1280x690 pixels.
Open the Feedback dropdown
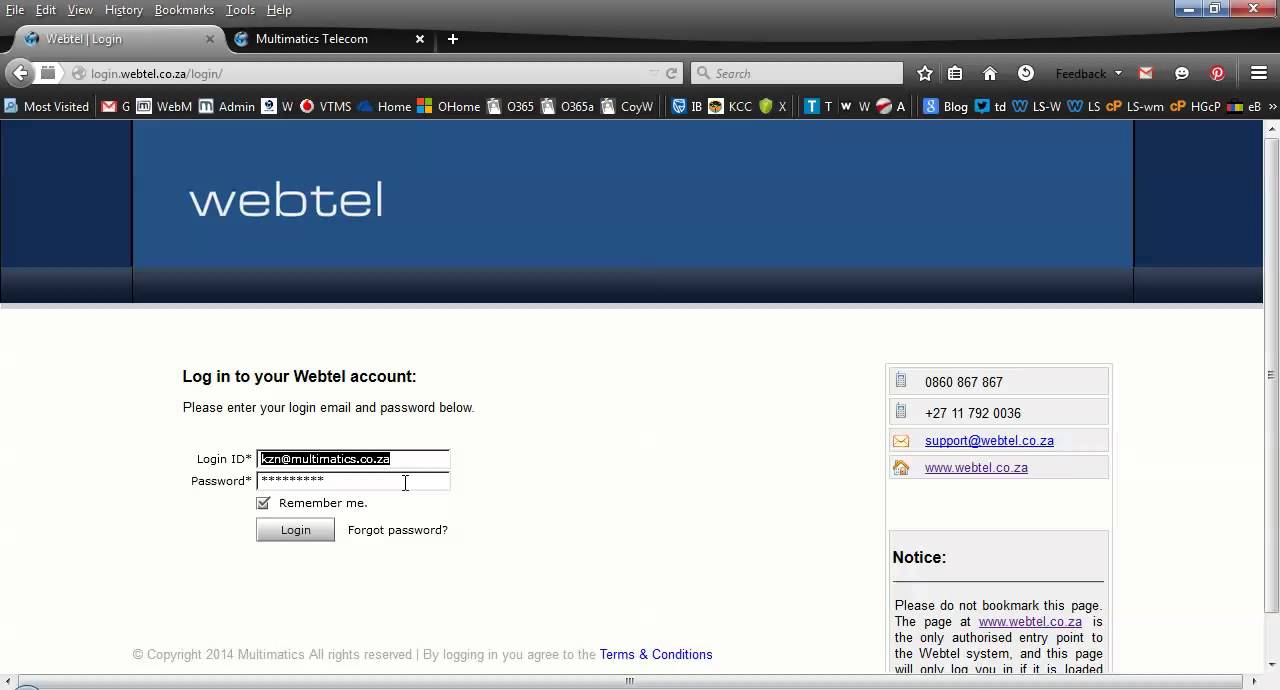coord(1089,73)
